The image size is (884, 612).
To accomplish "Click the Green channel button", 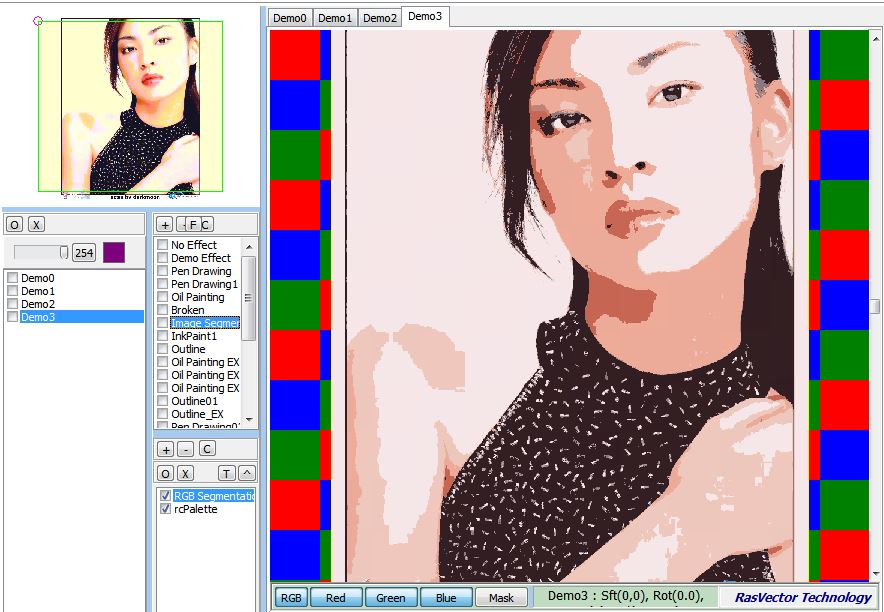I will coord(390,597).
